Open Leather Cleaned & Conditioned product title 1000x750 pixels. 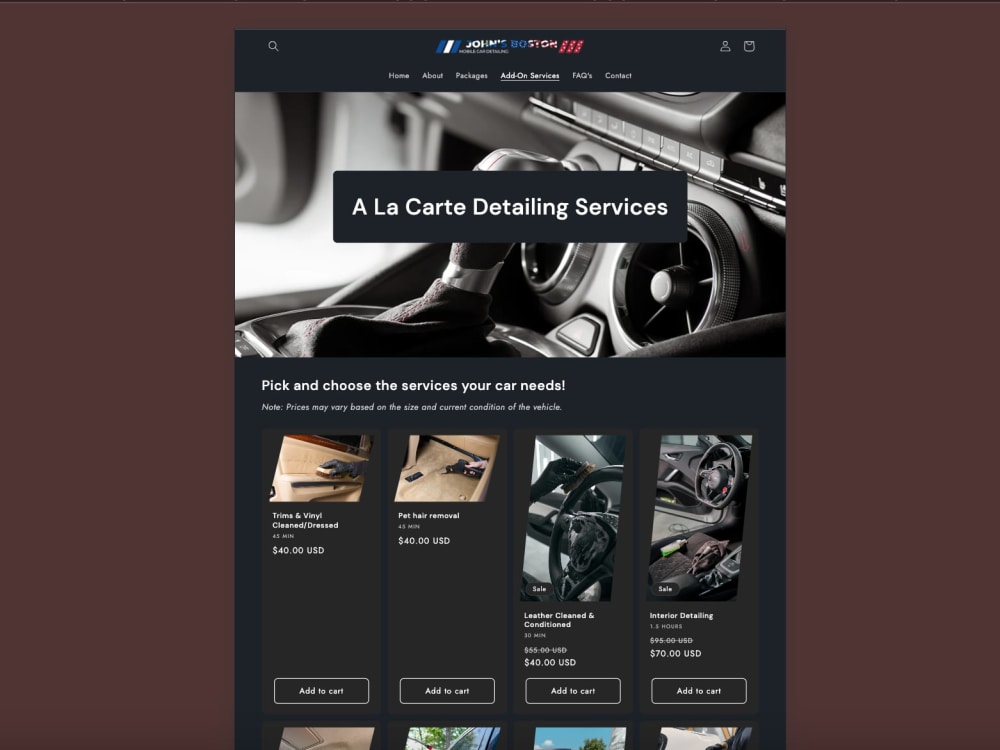(559, 620)
